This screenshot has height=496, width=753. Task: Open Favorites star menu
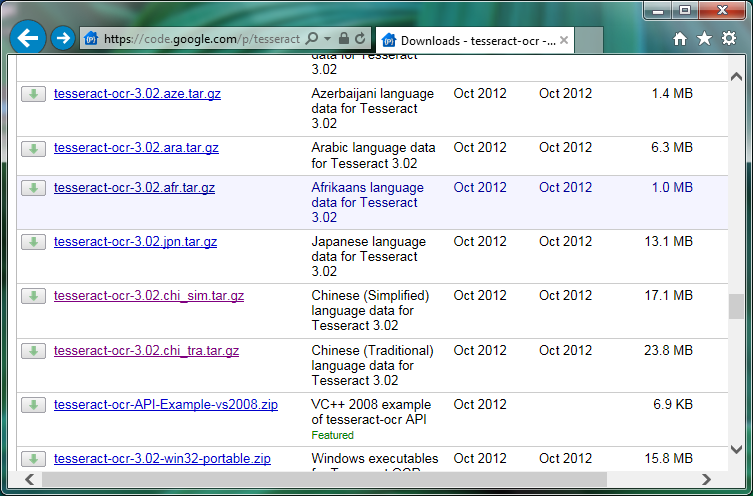click(x=704, y=38)
